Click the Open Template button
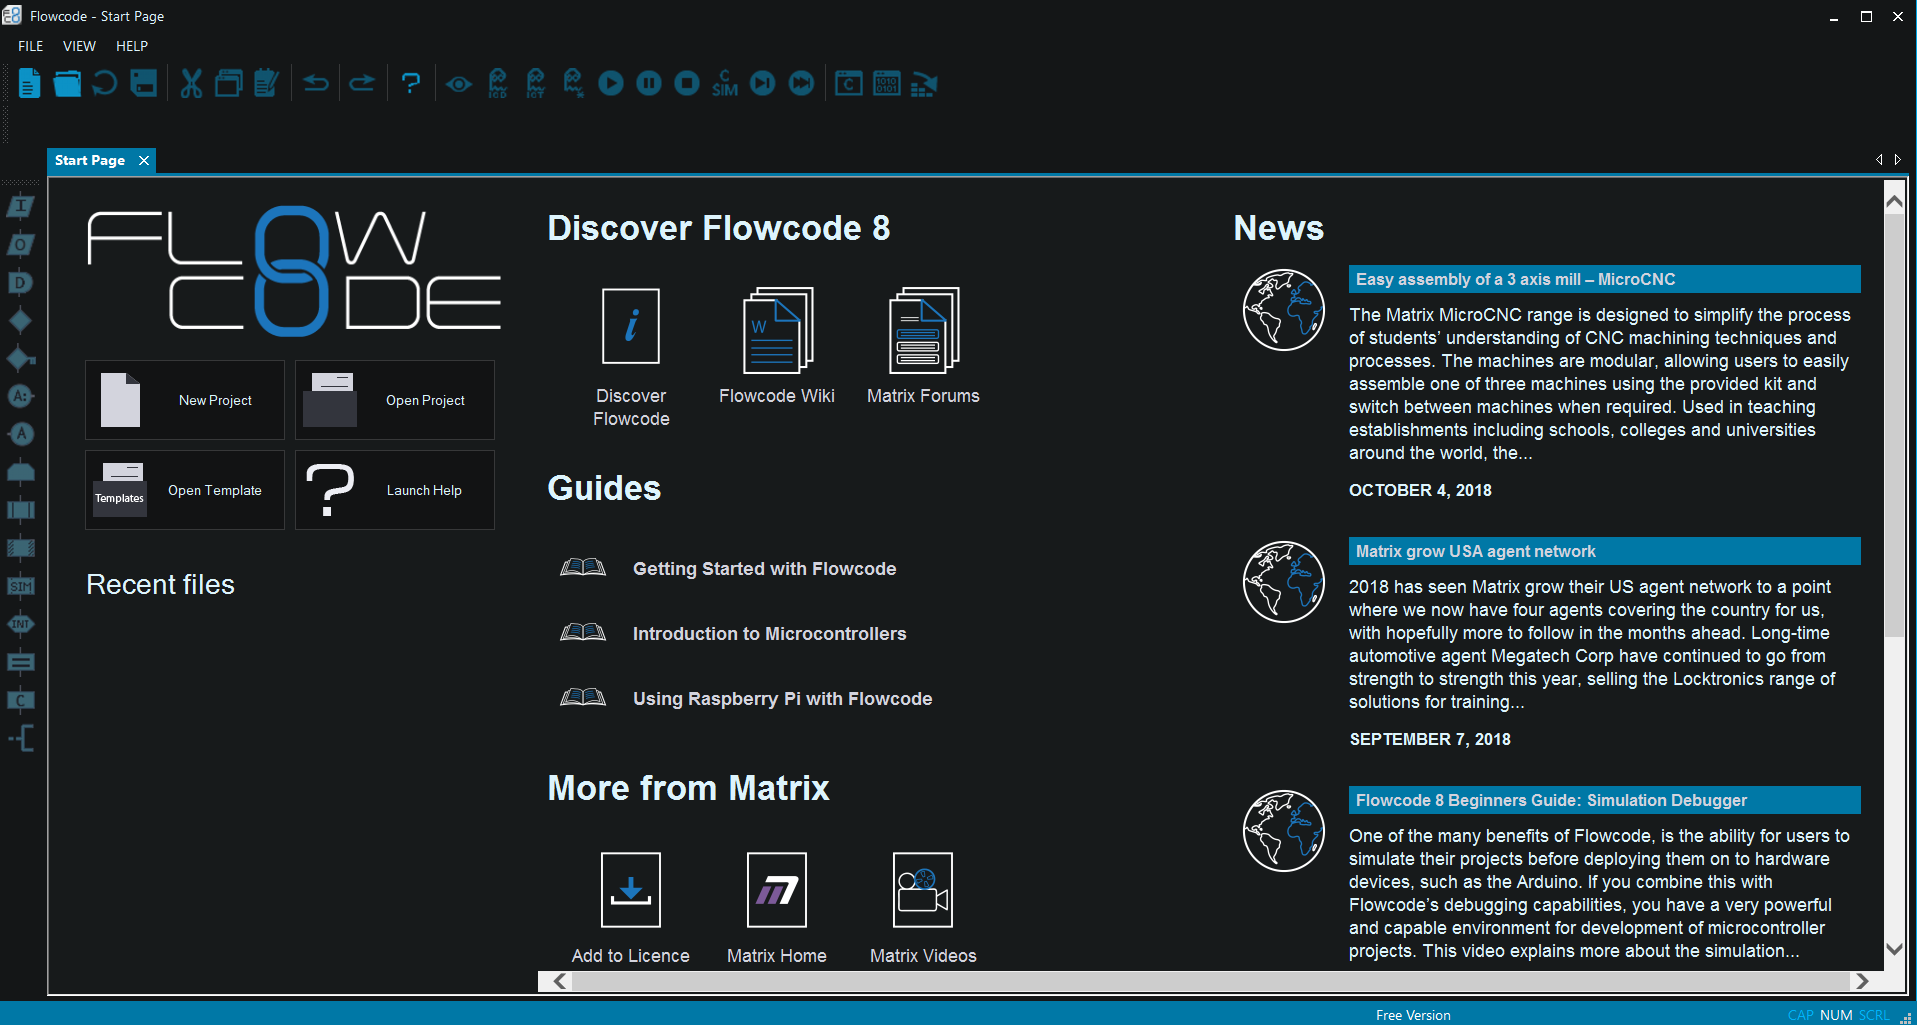1917x1025 pixels. click(185, 490)
